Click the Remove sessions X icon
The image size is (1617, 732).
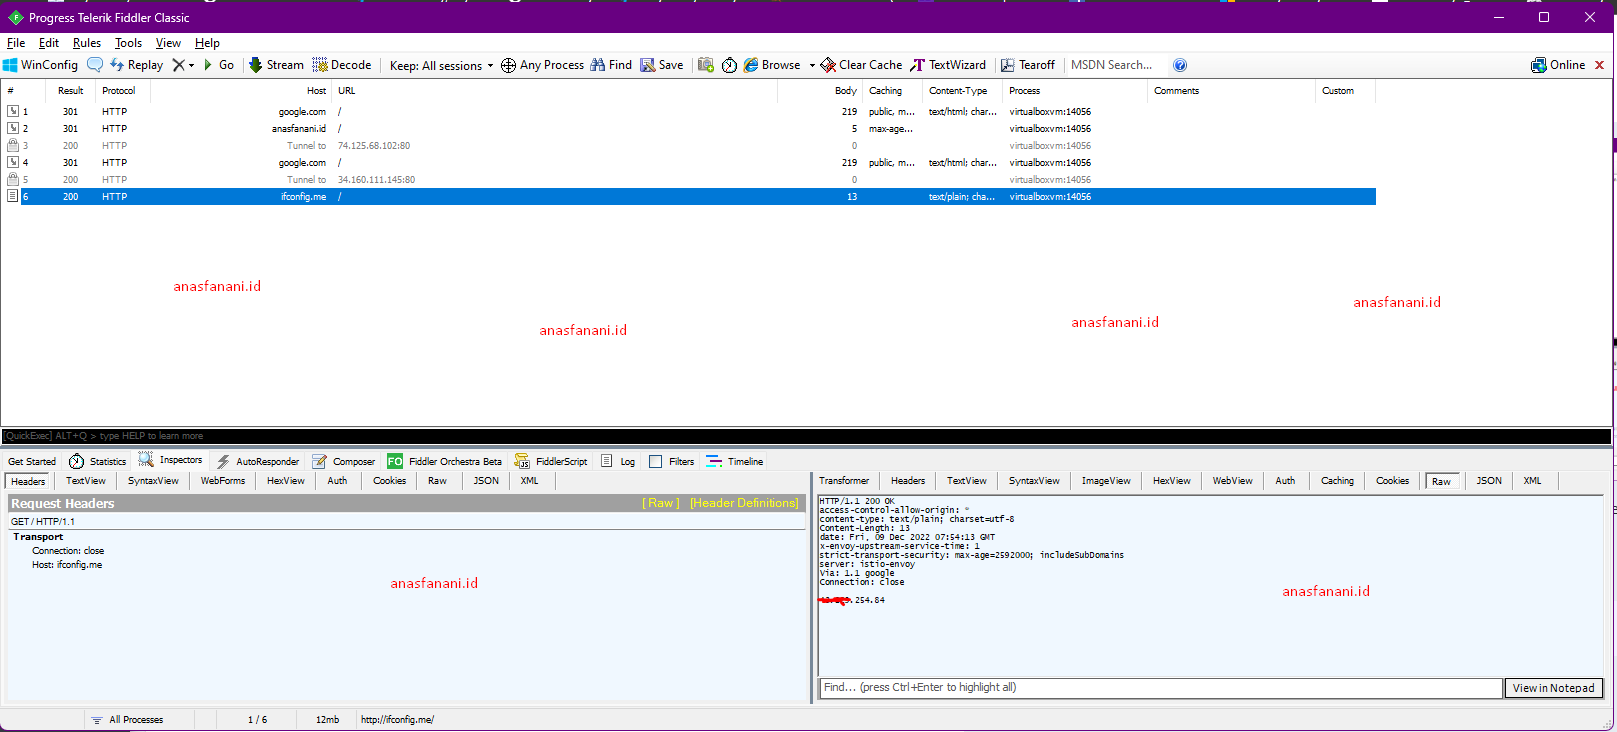(178, 65)
